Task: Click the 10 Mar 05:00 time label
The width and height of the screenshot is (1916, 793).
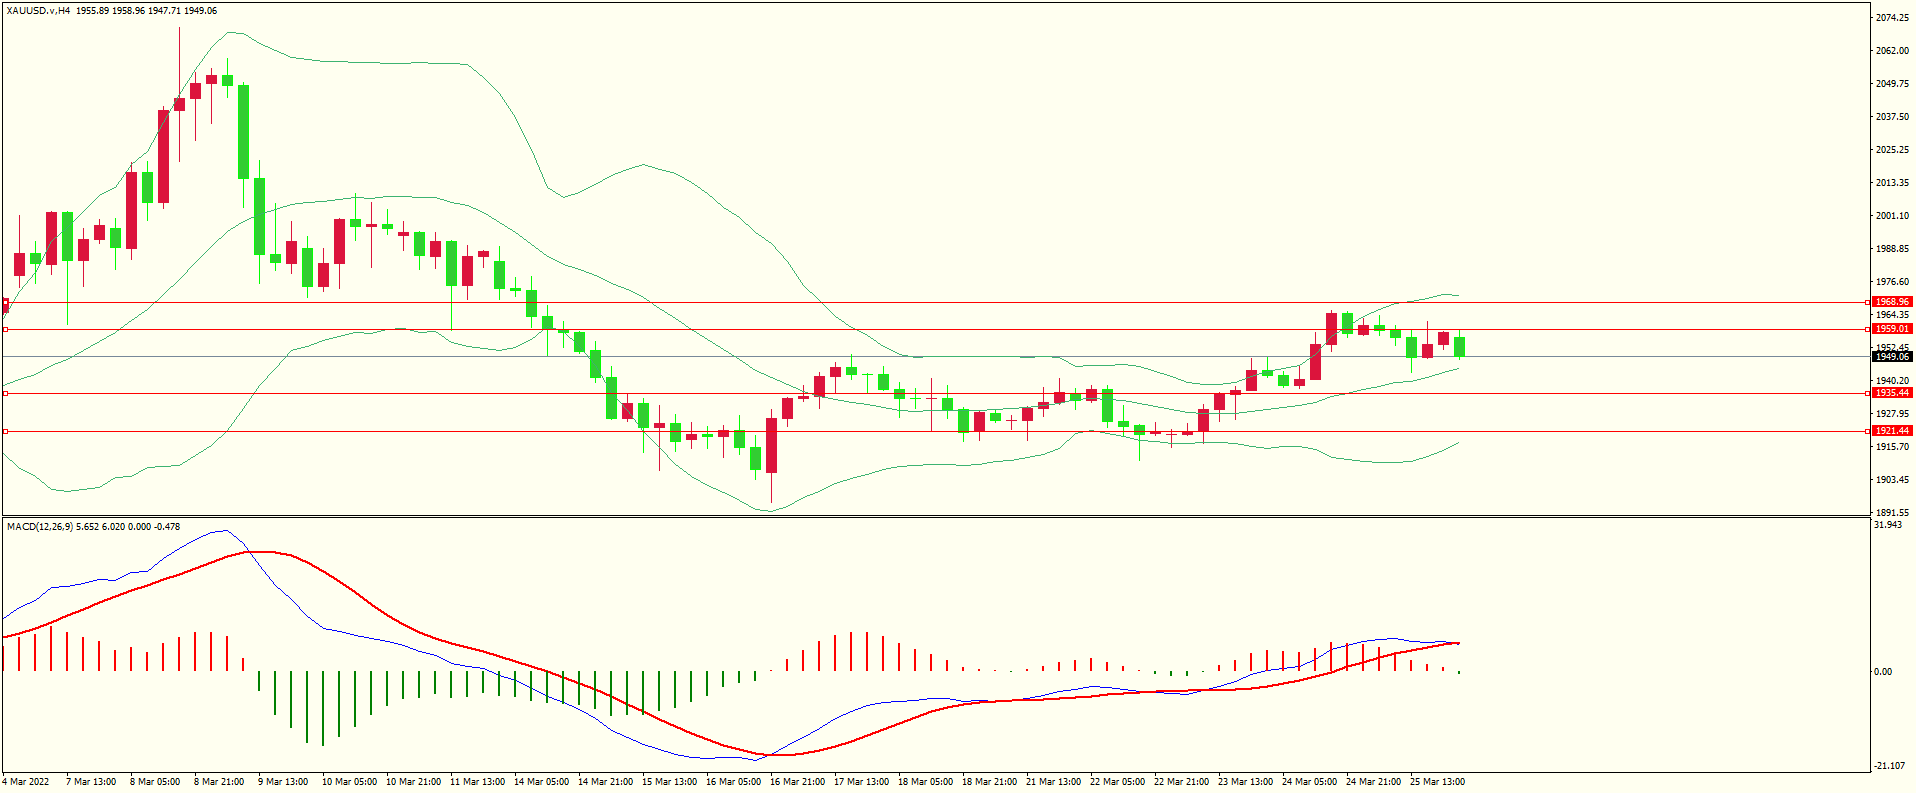Action: pos(349,782)
